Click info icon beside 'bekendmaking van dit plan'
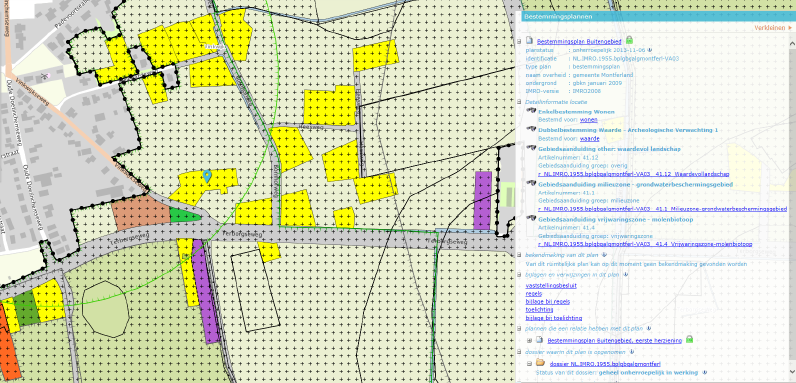This screenshot has width=796, height=383. 604,256
